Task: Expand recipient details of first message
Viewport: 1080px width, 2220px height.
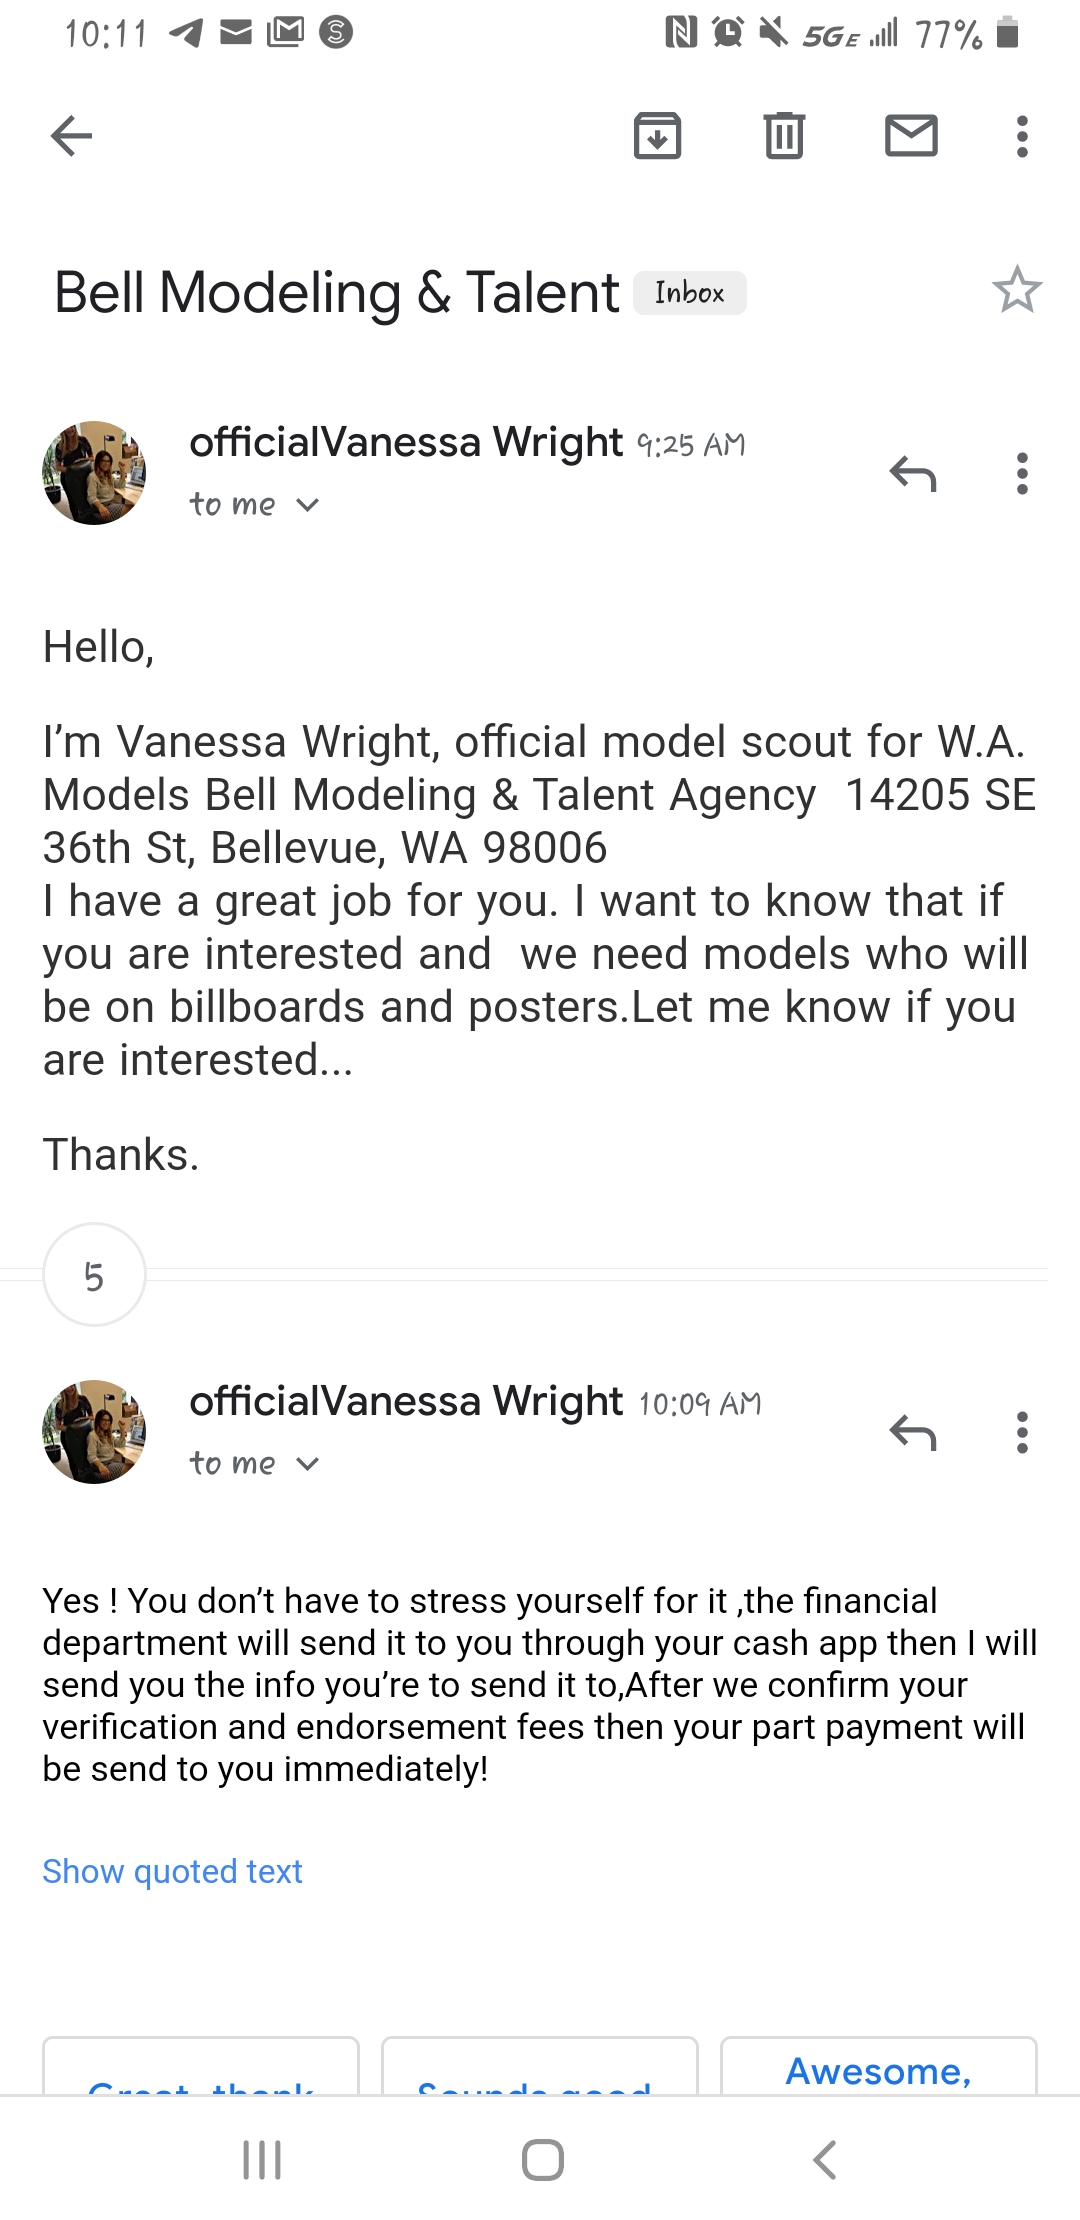Action: click(254, 504)
